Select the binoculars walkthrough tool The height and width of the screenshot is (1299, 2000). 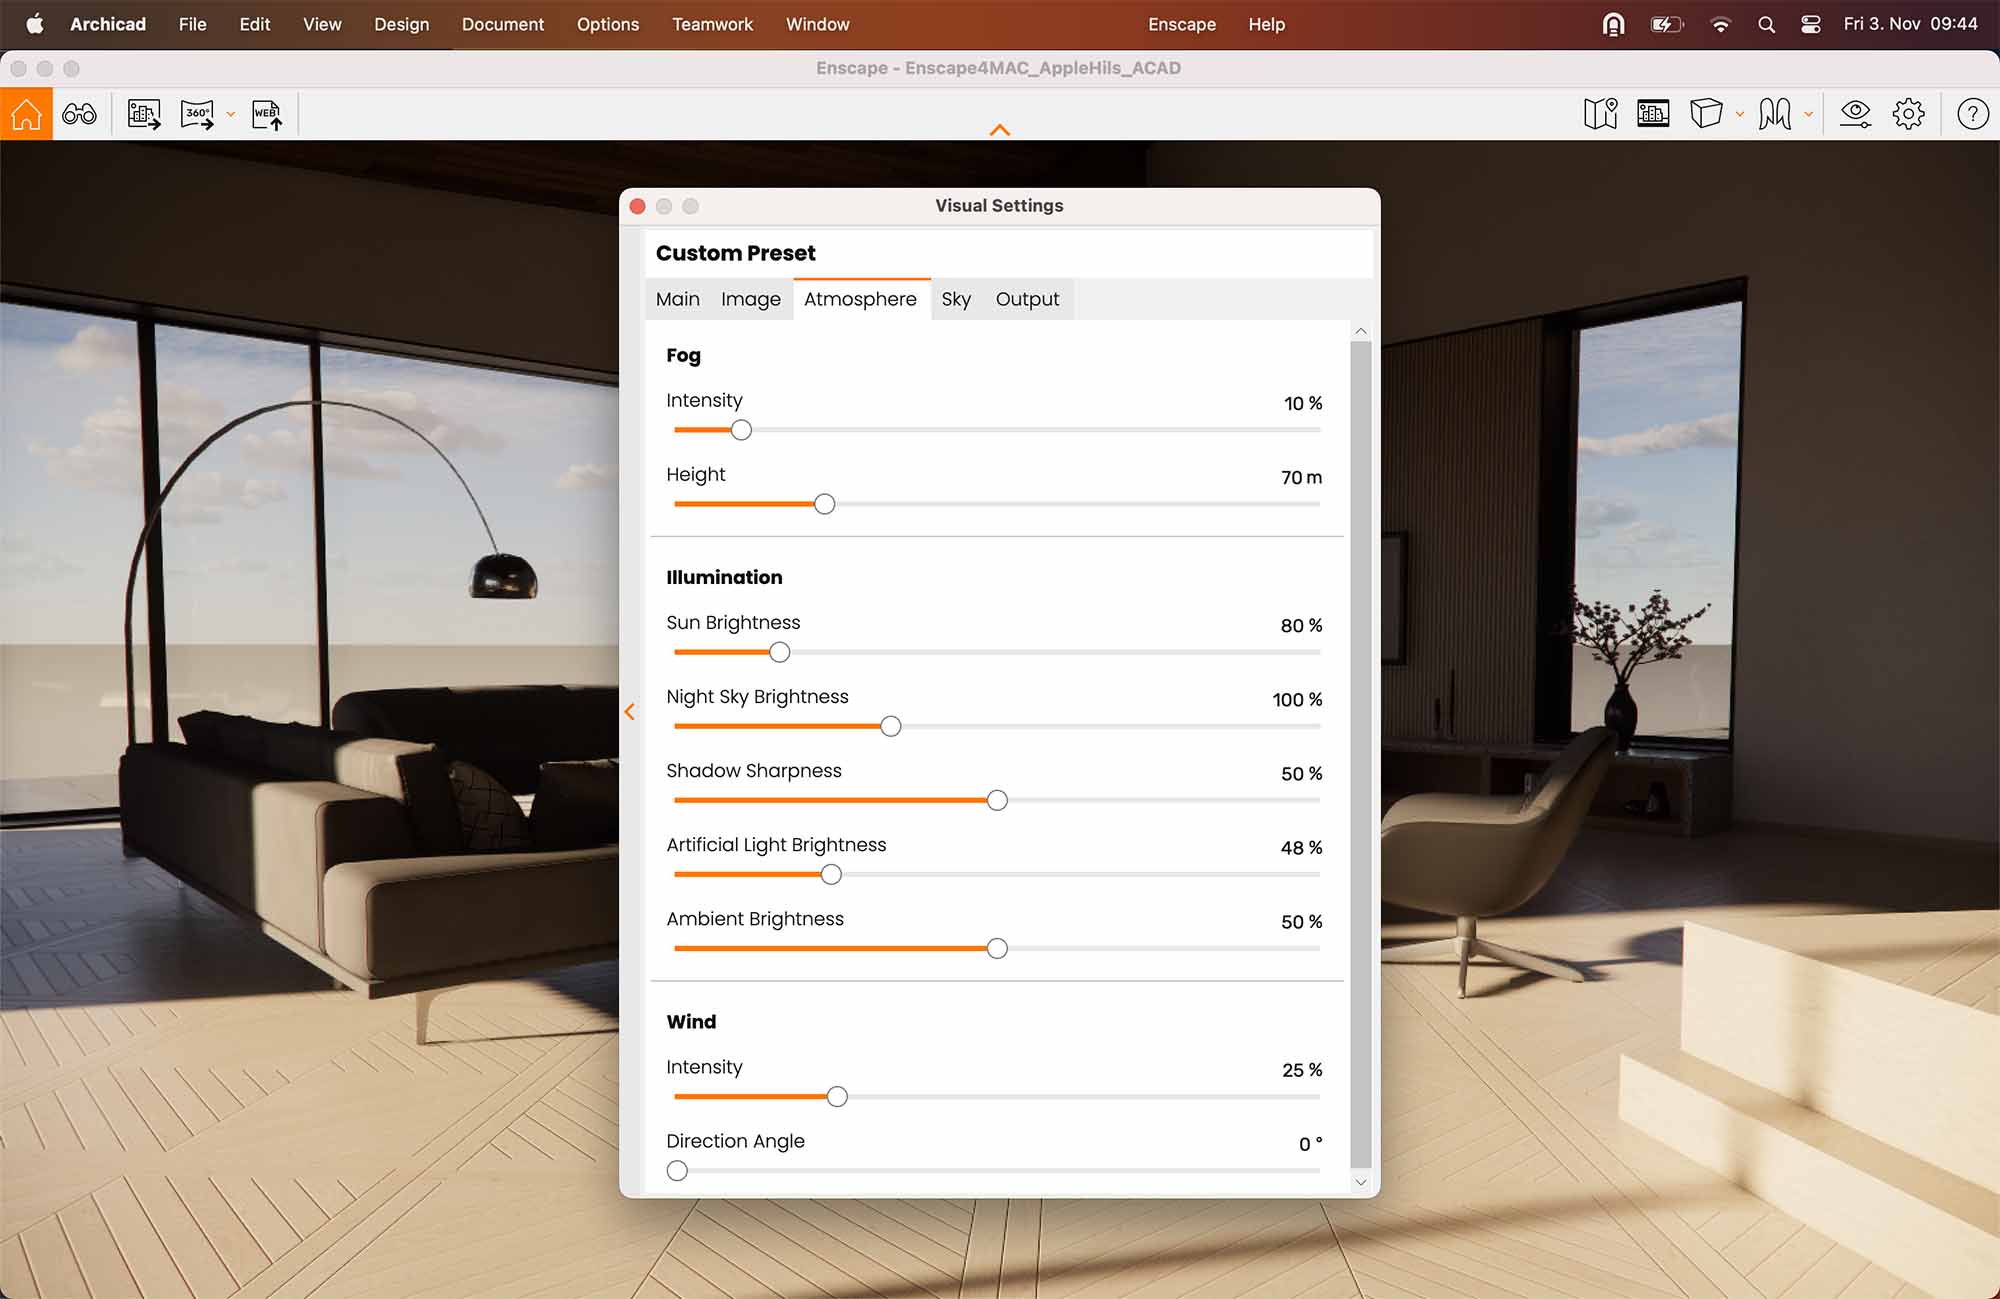click(79, 113)
